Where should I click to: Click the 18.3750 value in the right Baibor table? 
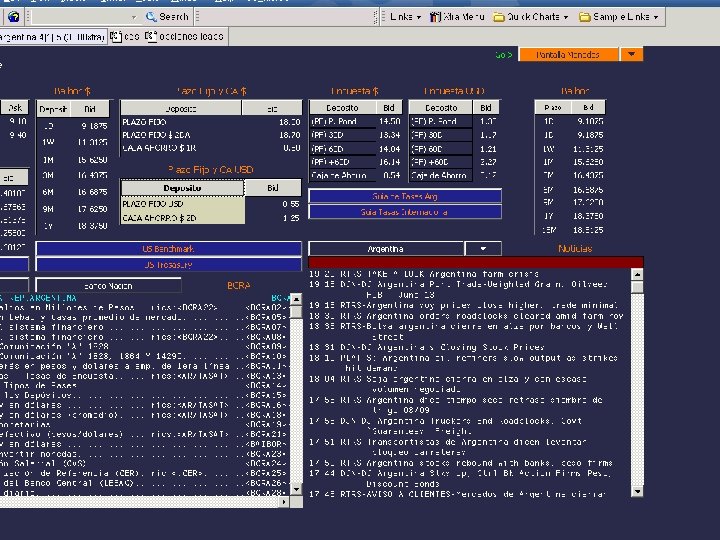pos(588,215)
